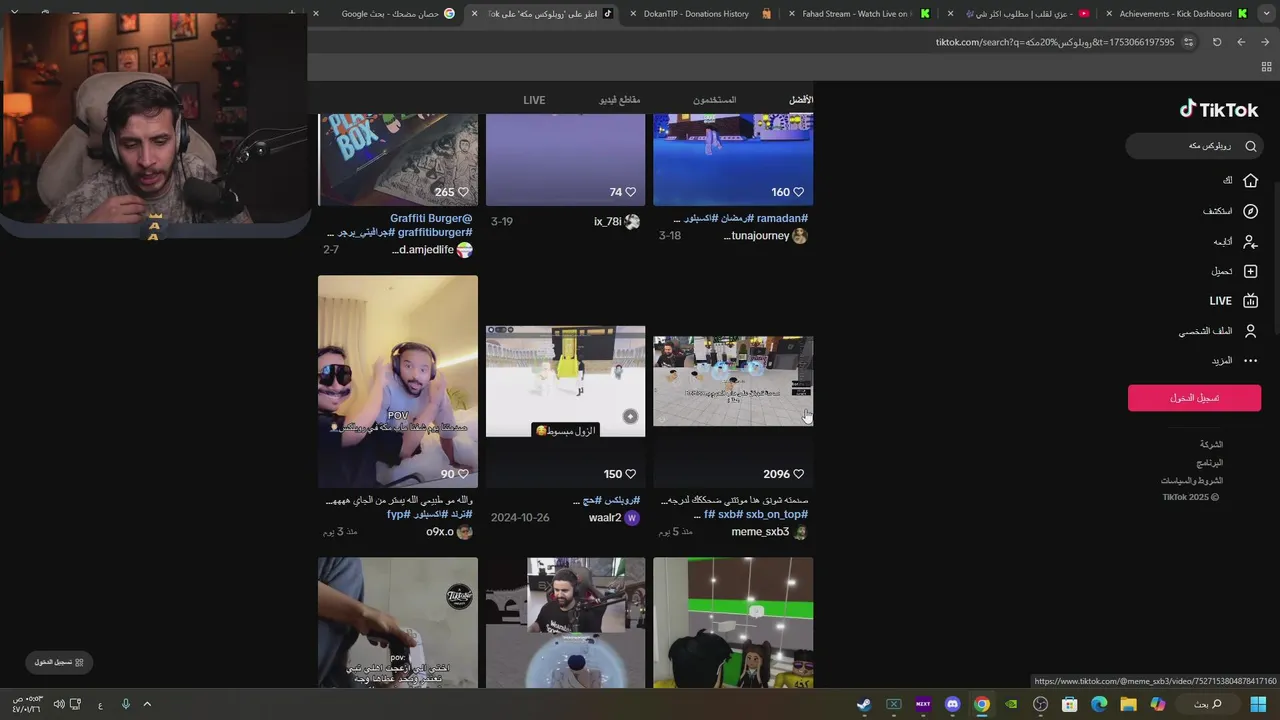Click the heart icon showing 90
Screen dimensions: 1280x720
point(463,474)
